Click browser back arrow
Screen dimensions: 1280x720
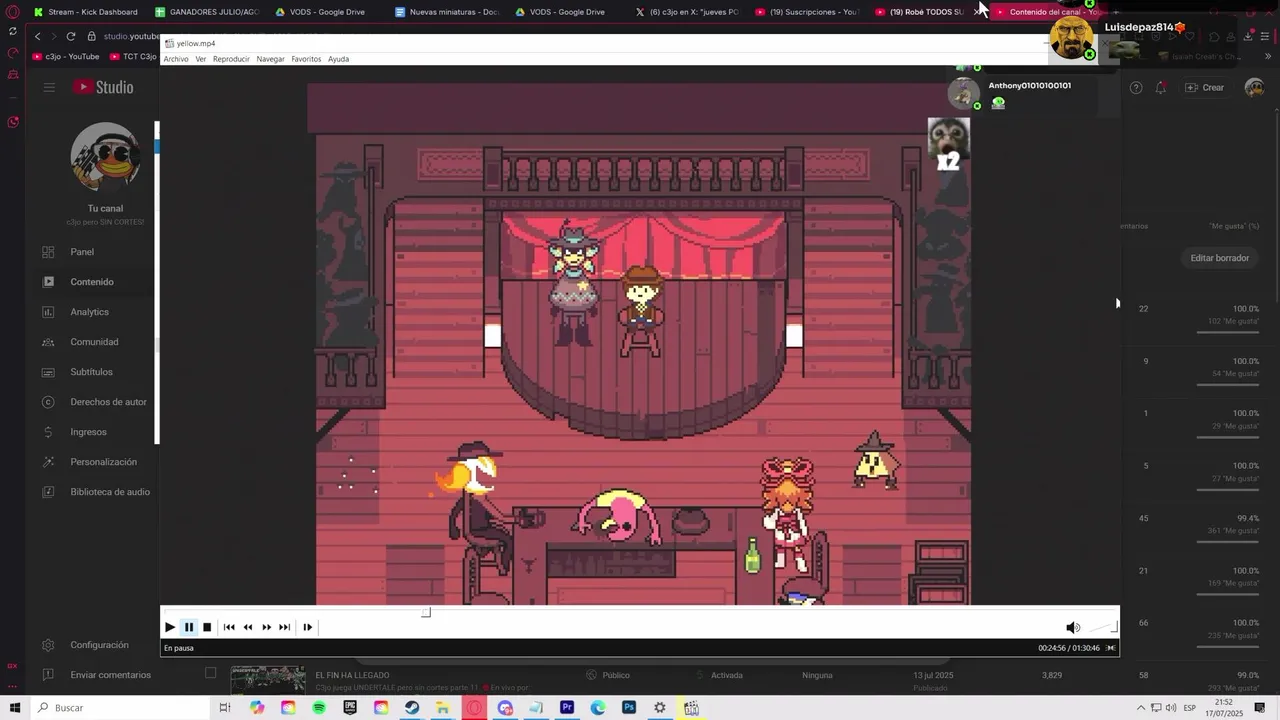click(x=38, y=36)
